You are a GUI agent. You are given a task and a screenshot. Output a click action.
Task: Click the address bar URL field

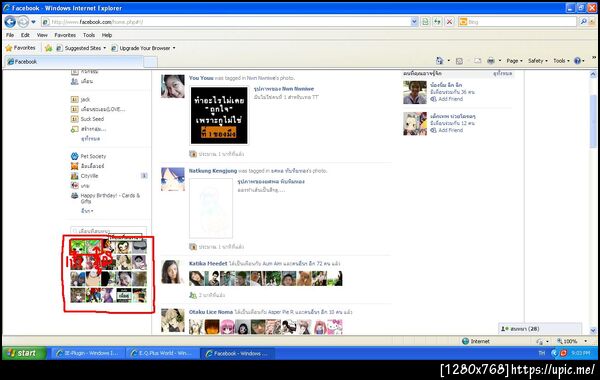click(x=230, y=22)
